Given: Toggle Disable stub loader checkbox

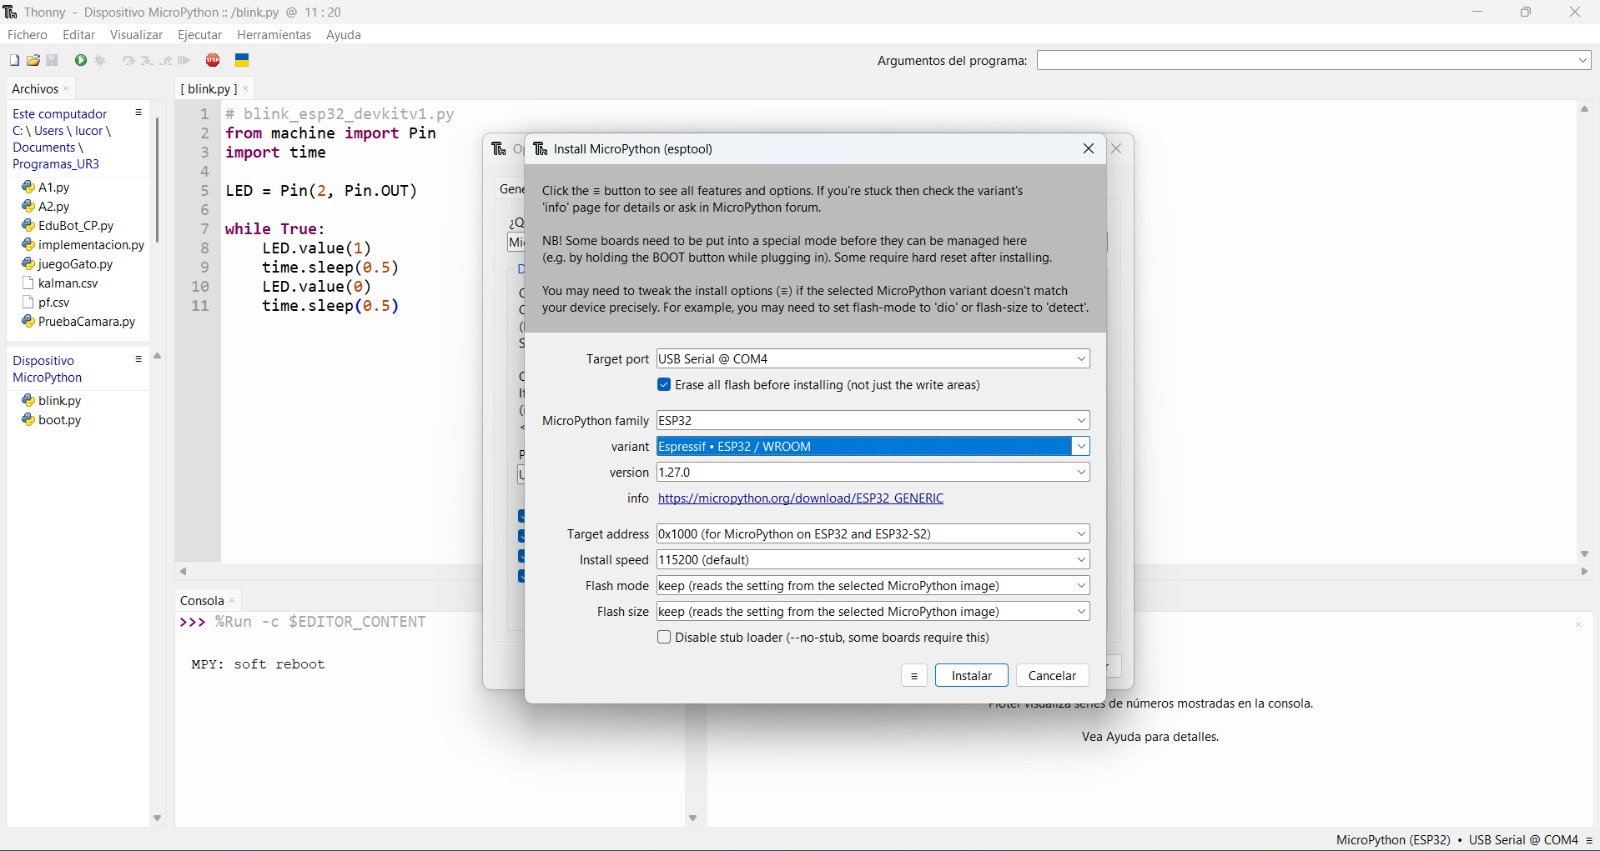Looking at the screenshot, I should pos(664,637).
